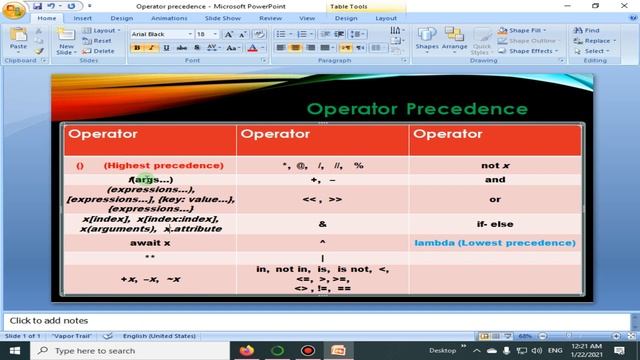Image resolution: width=640 pixels, height=360 pixels.
Task: Click the Reset slide button
Action: pos(97,41)
